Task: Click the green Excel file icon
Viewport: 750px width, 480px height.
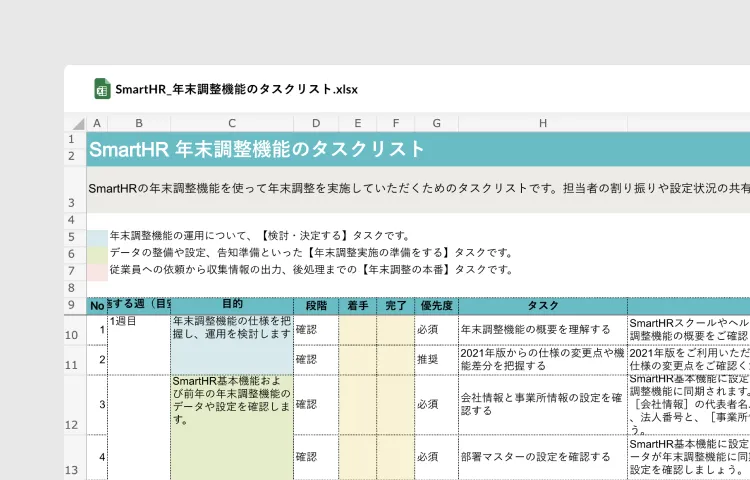Action: 101,89
